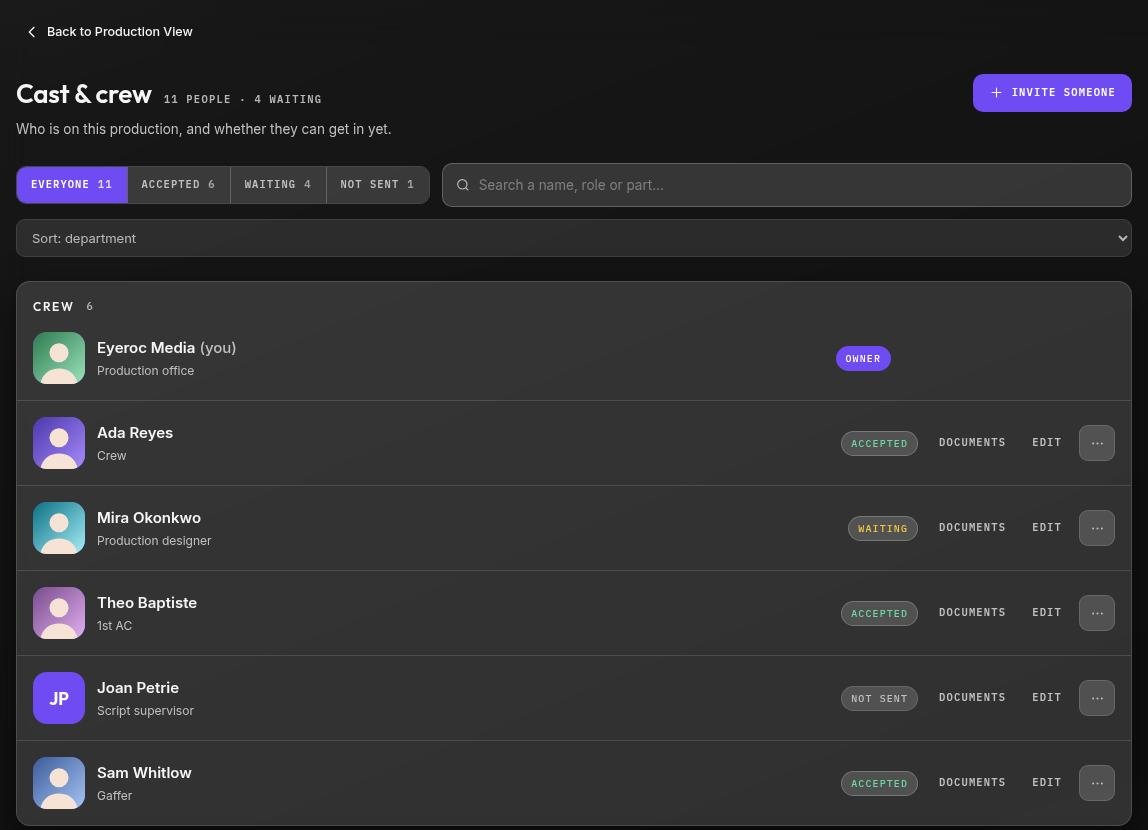This screenshot has height=830, width=1148.
Task: Switch to the Accepted 6 tab
Action: pos(179,184)
